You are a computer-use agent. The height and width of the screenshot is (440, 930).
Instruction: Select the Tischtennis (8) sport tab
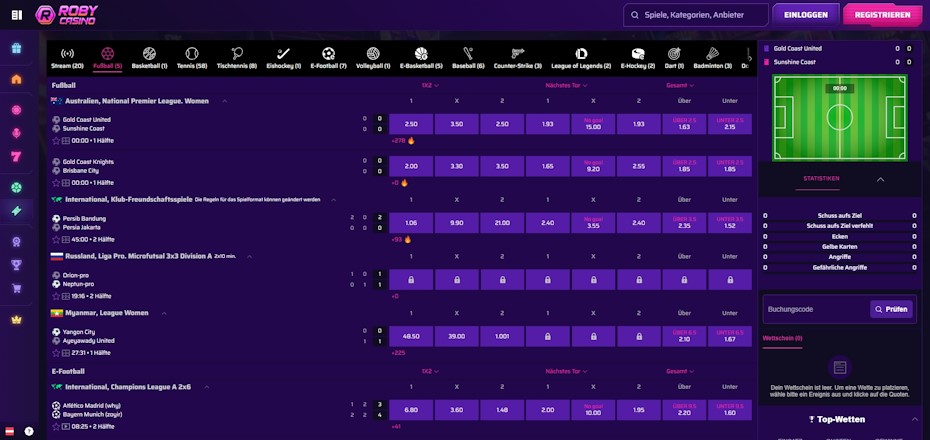237,59
